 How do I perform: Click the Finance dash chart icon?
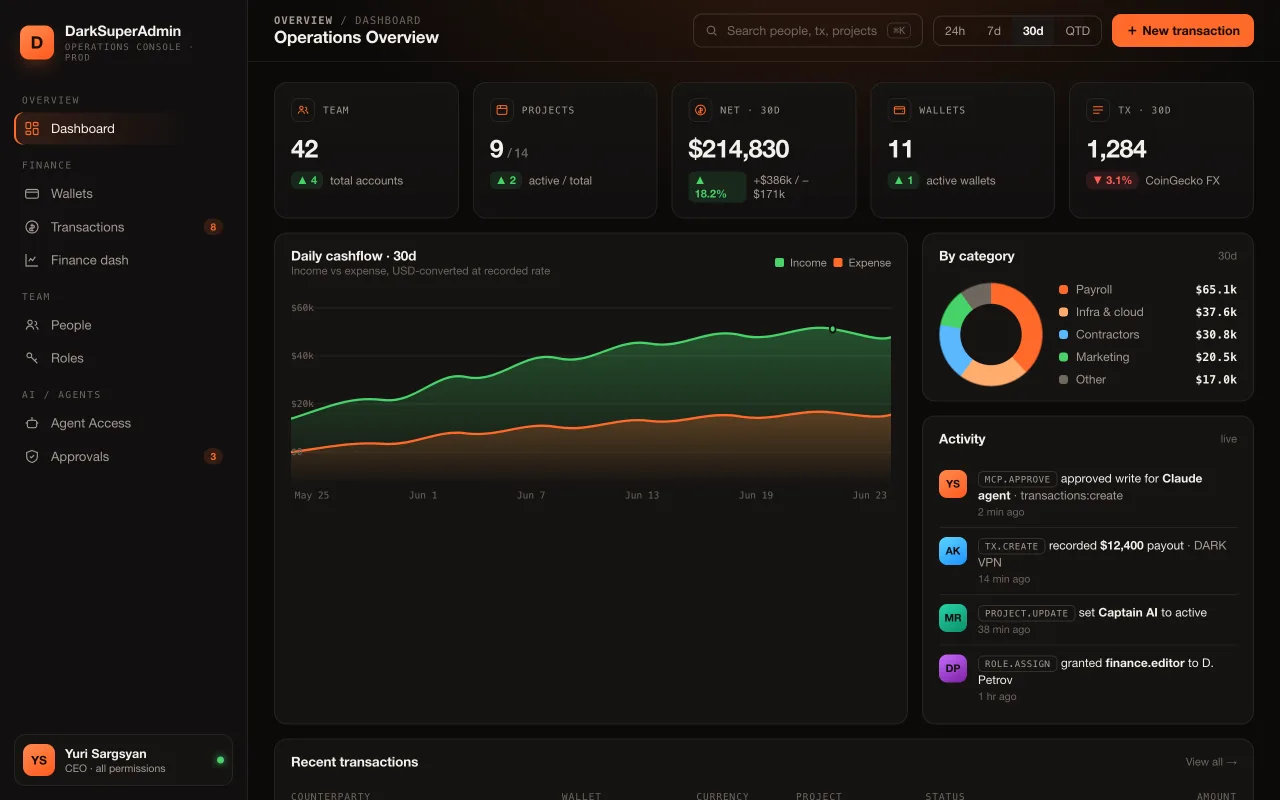click(x=32, y=260)
